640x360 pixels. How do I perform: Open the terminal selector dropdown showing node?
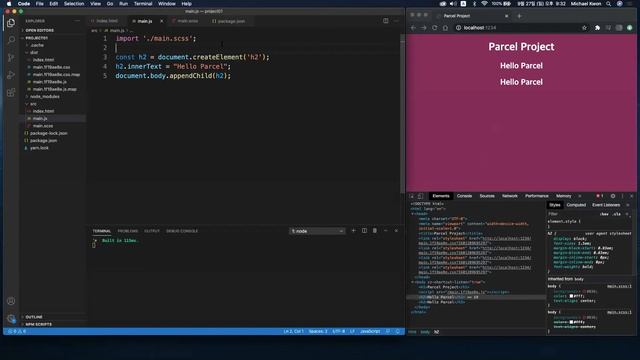(317, 231)
